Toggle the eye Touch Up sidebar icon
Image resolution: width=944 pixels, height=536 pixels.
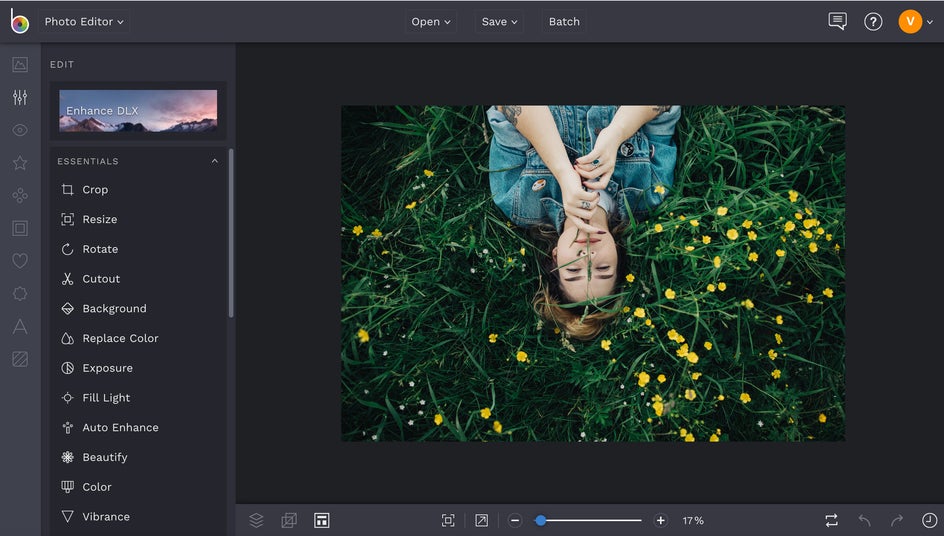click(x=20, y=130)
